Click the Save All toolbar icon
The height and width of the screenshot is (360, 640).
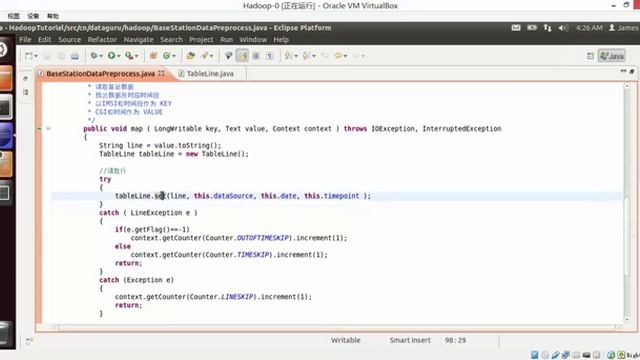pyautogui.click(x=61, y=56)
